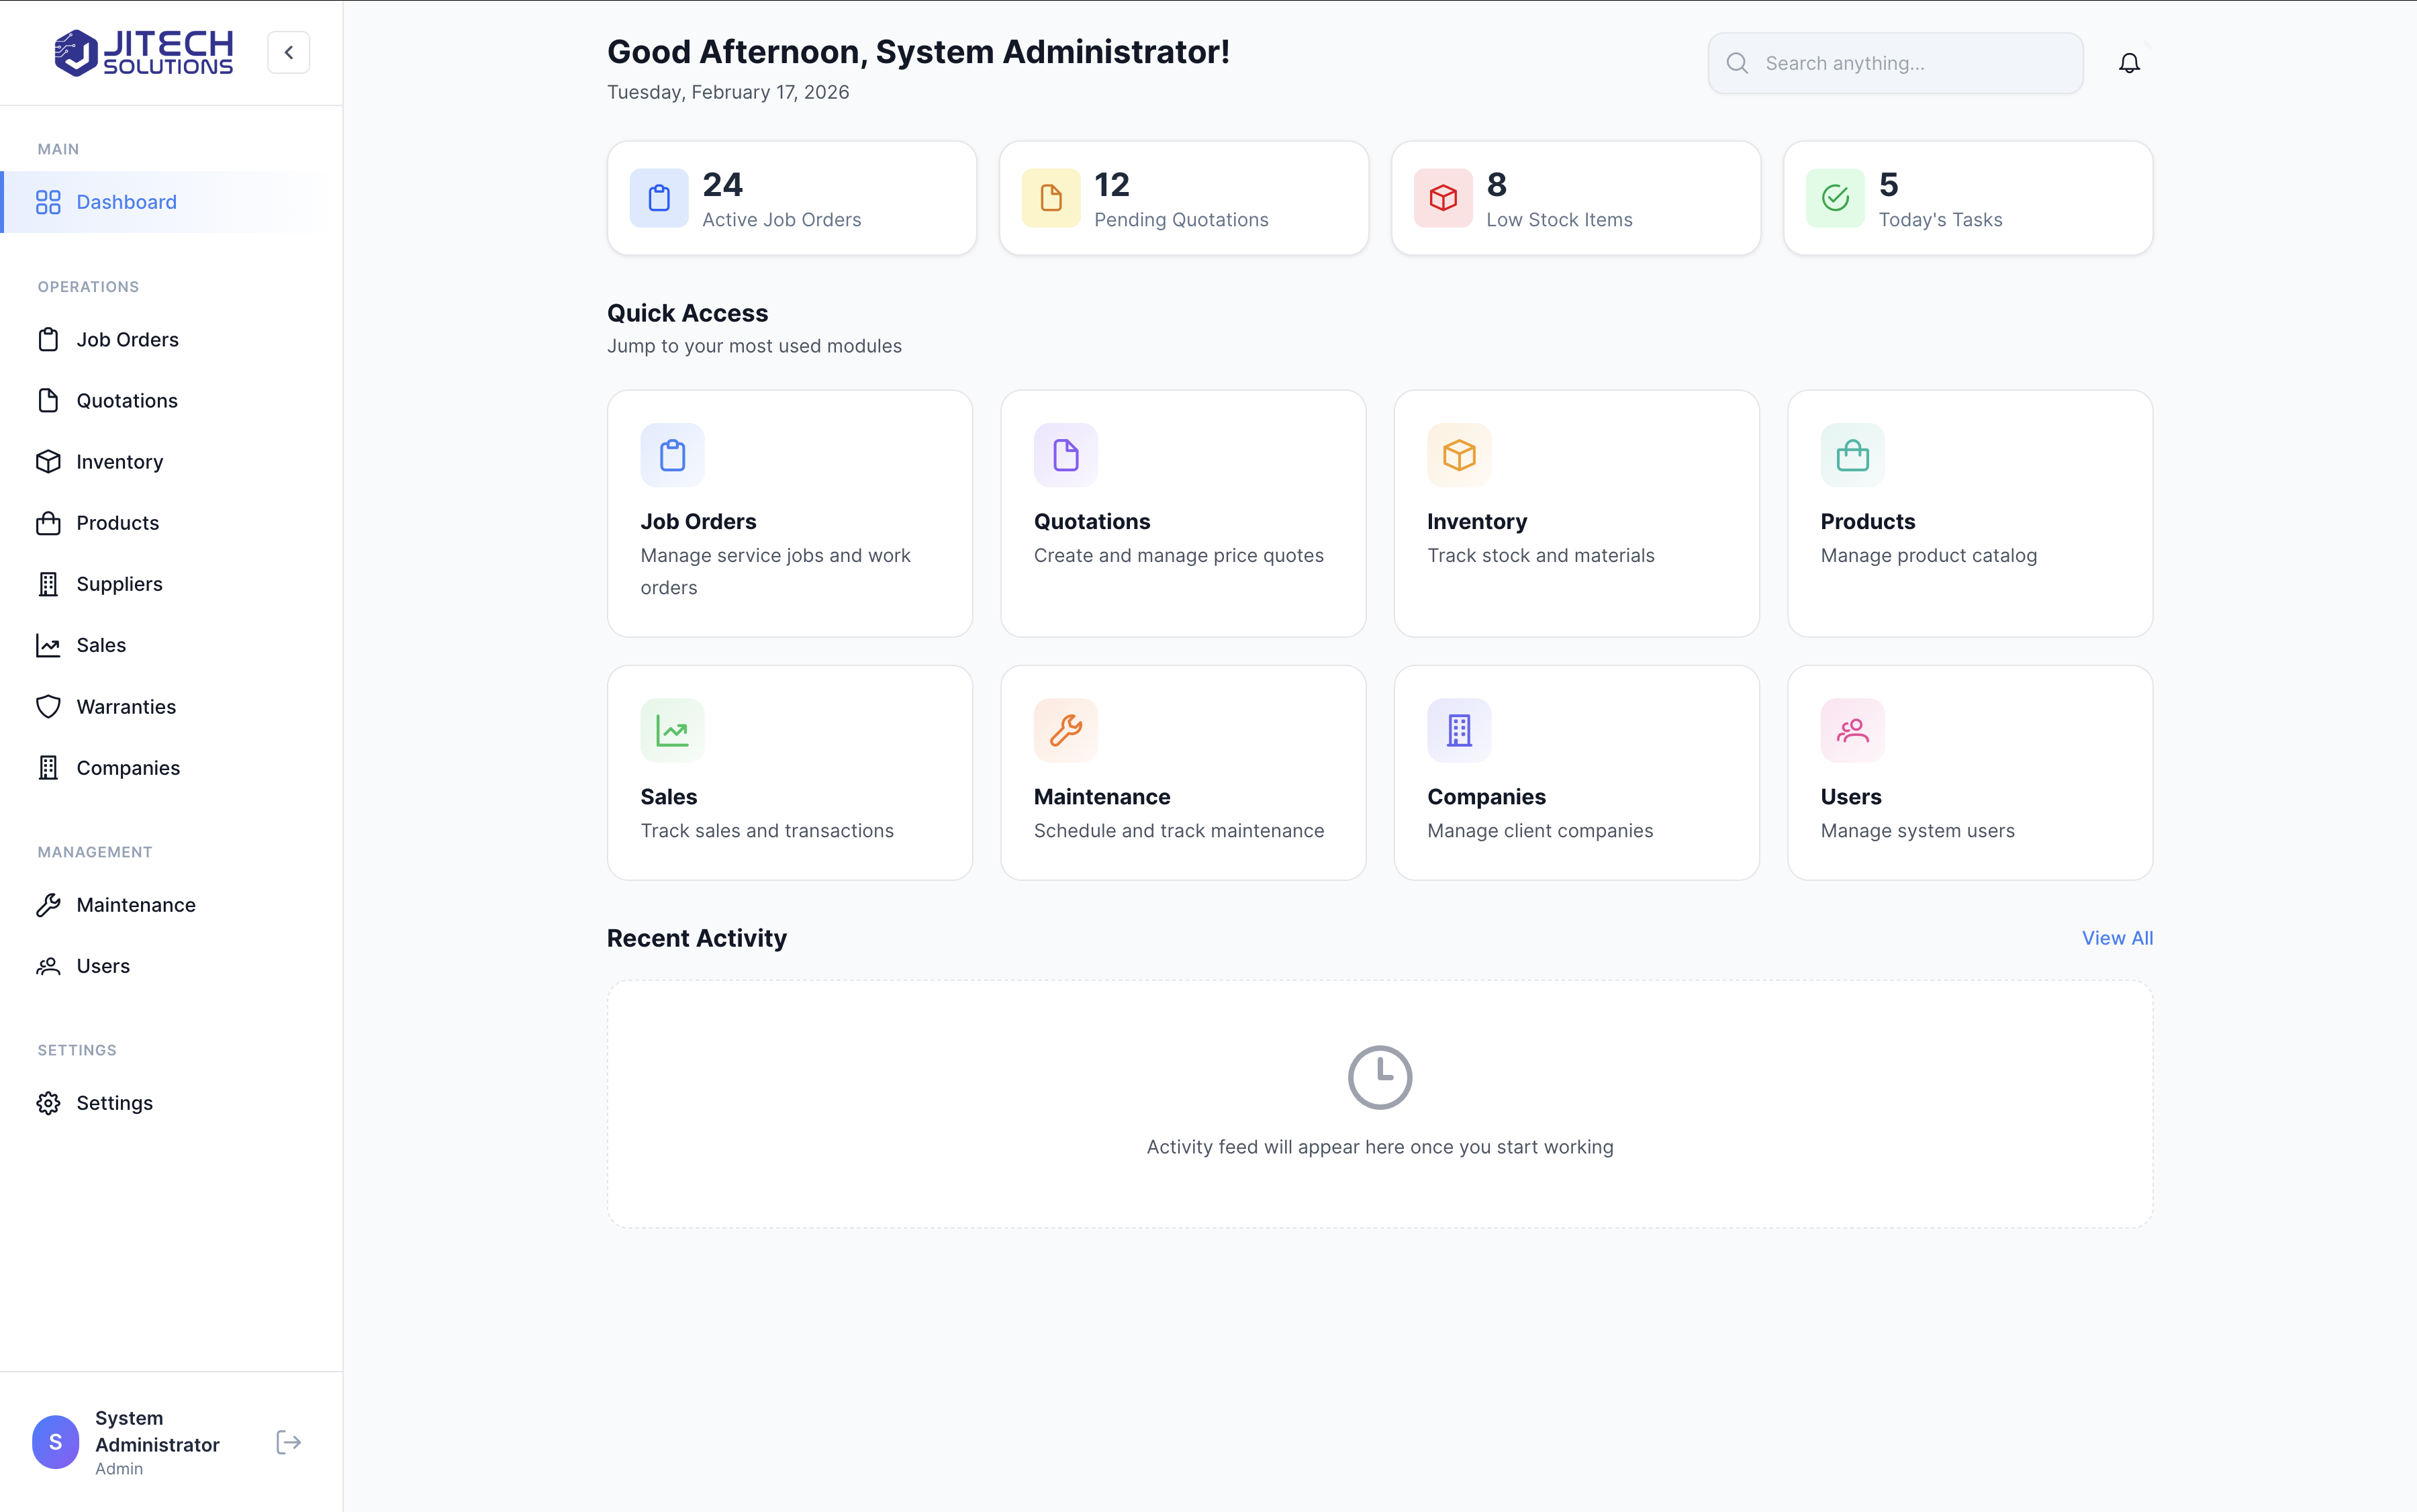Go to Inventory in sidebar
This screenshot has width=2417, height=1512.
click(171, 462)
